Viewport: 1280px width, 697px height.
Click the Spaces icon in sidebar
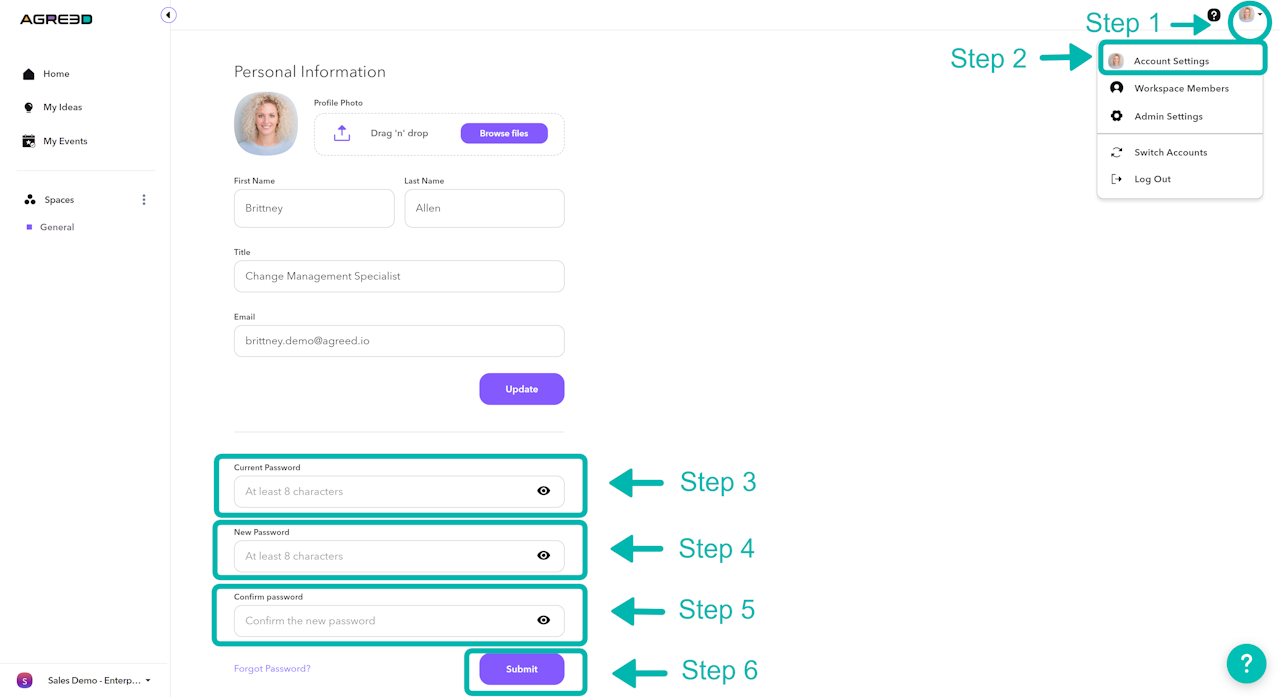(30, 200)
